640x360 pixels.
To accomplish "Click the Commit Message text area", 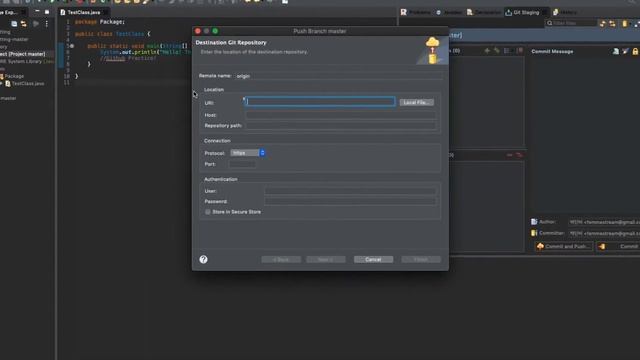I will tap(585, 135).
